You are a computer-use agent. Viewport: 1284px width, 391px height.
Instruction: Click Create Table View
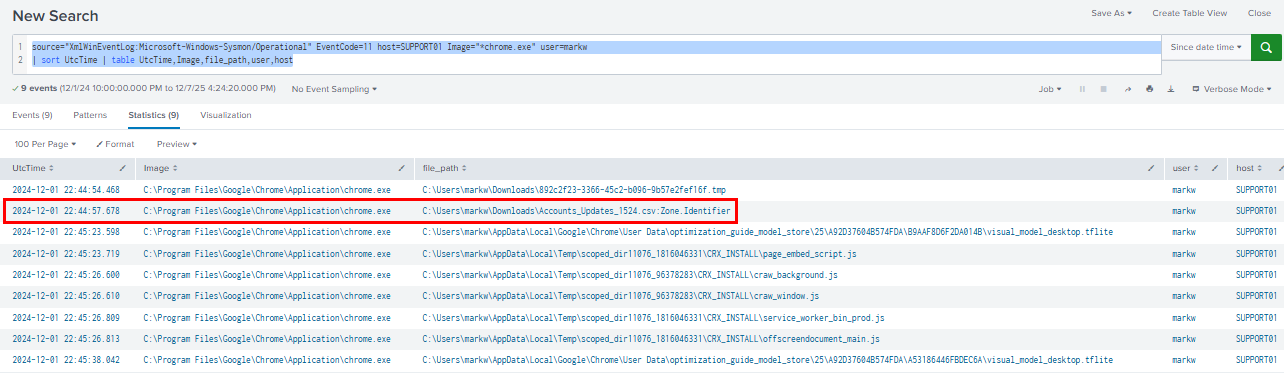(x=1189, y=13)
